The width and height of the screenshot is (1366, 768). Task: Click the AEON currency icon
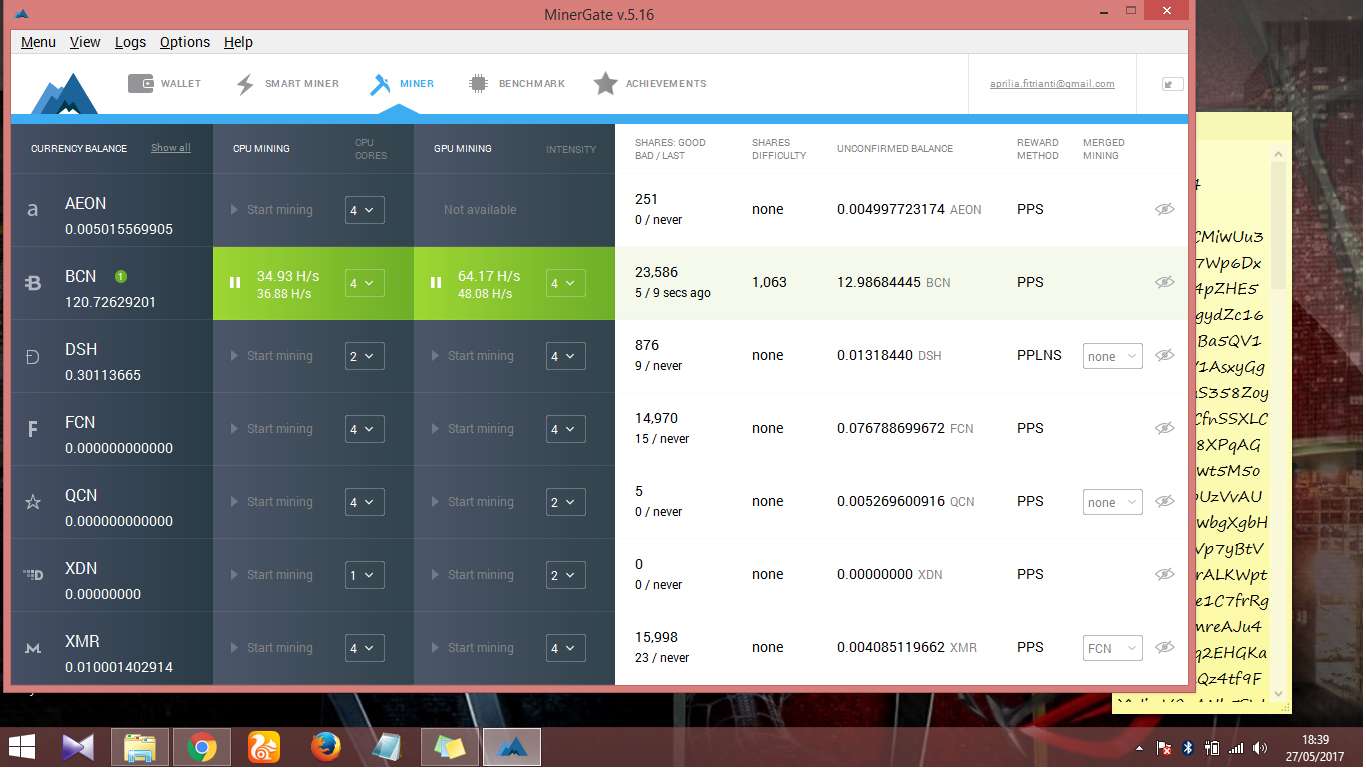33,210
